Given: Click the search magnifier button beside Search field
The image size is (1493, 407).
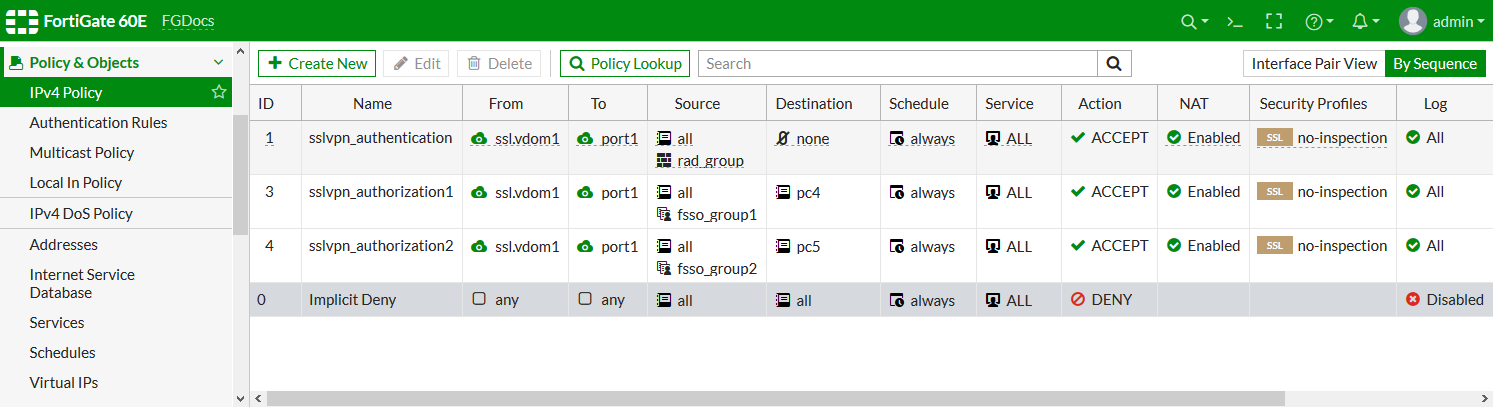Looking at the screenshot, I should (x=1113, y=64).
